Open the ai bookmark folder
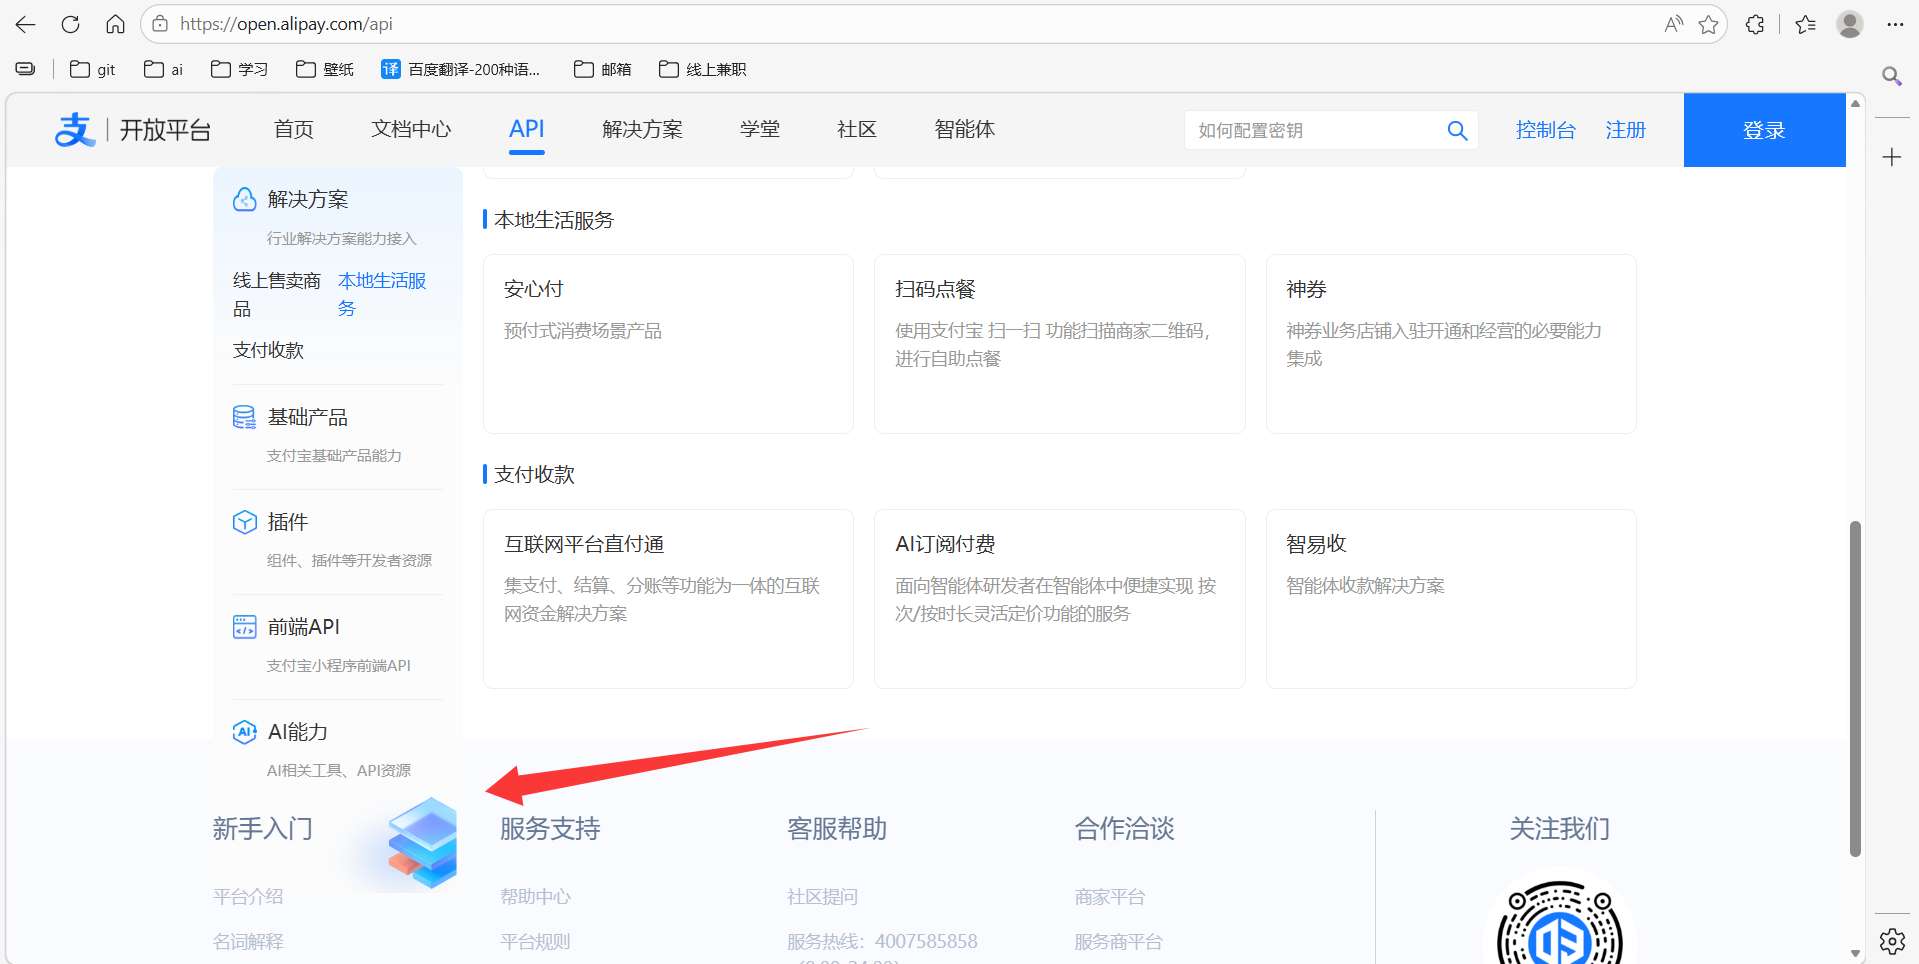Image resolution: width=1919 pixels, height=964 pixels. 163,69
